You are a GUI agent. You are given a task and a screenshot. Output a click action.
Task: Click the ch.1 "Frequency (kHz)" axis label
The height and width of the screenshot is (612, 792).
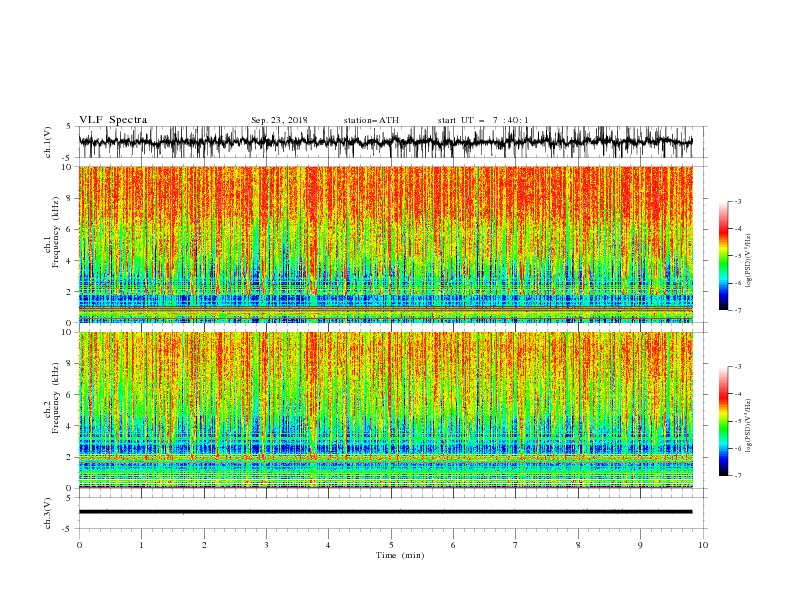pos(56,232)
